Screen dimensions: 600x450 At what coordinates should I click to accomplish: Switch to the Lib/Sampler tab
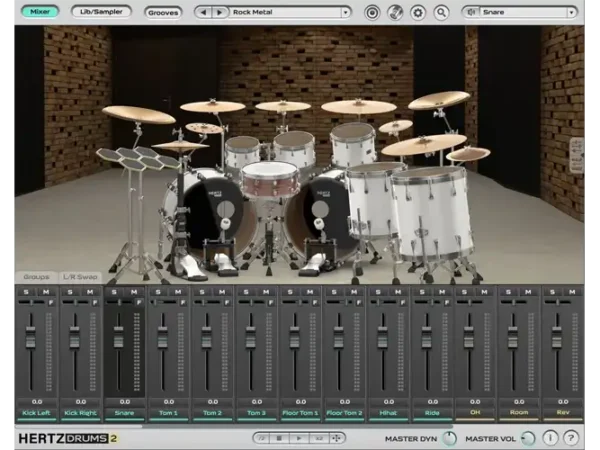click(x=101, y=12)
